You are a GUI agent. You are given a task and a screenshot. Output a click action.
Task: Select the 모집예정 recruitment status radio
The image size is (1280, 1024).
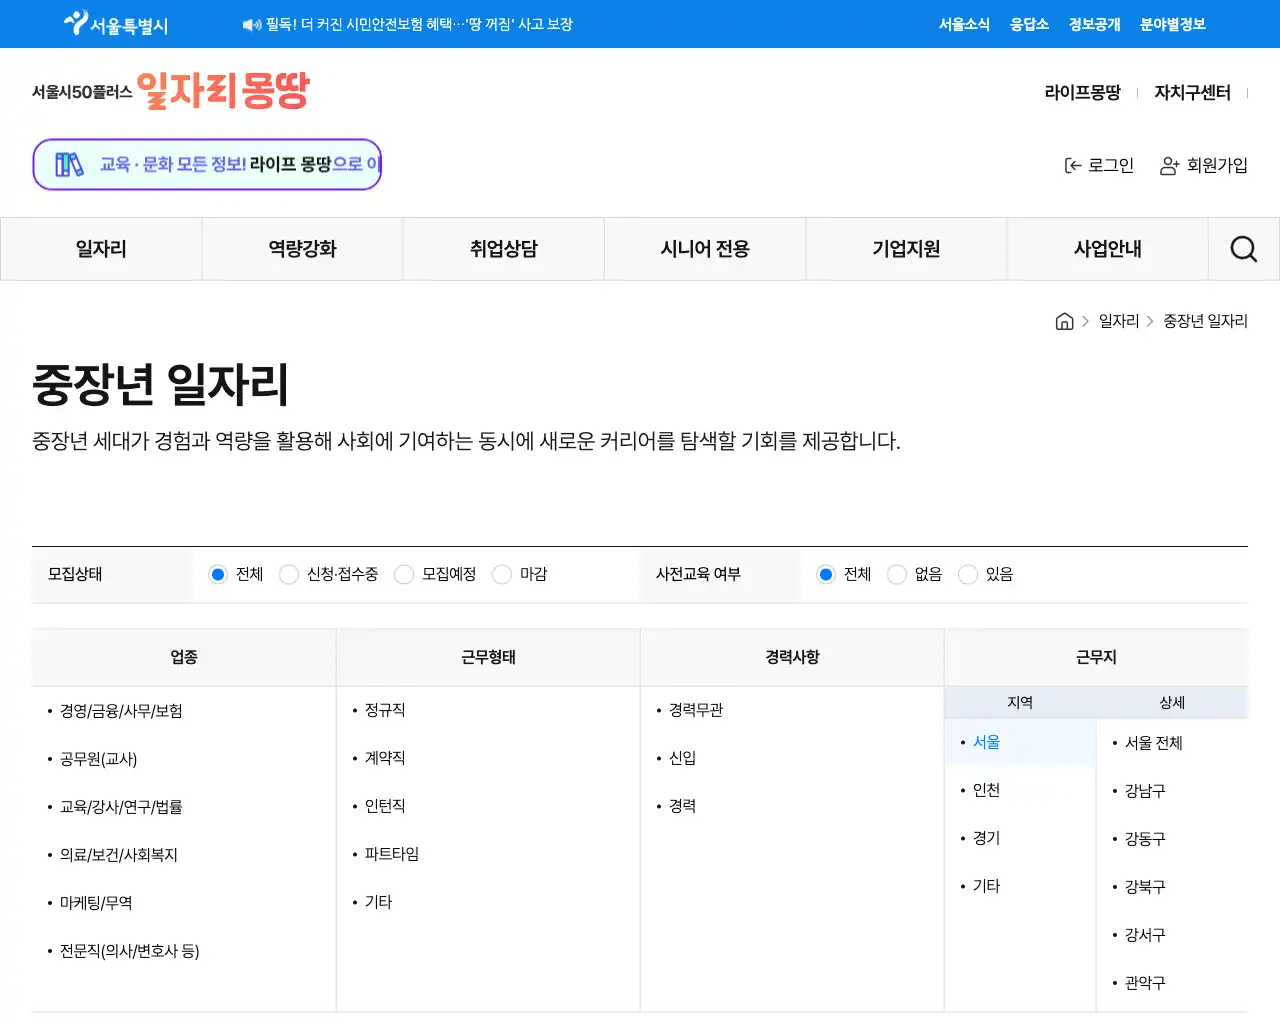404,574
